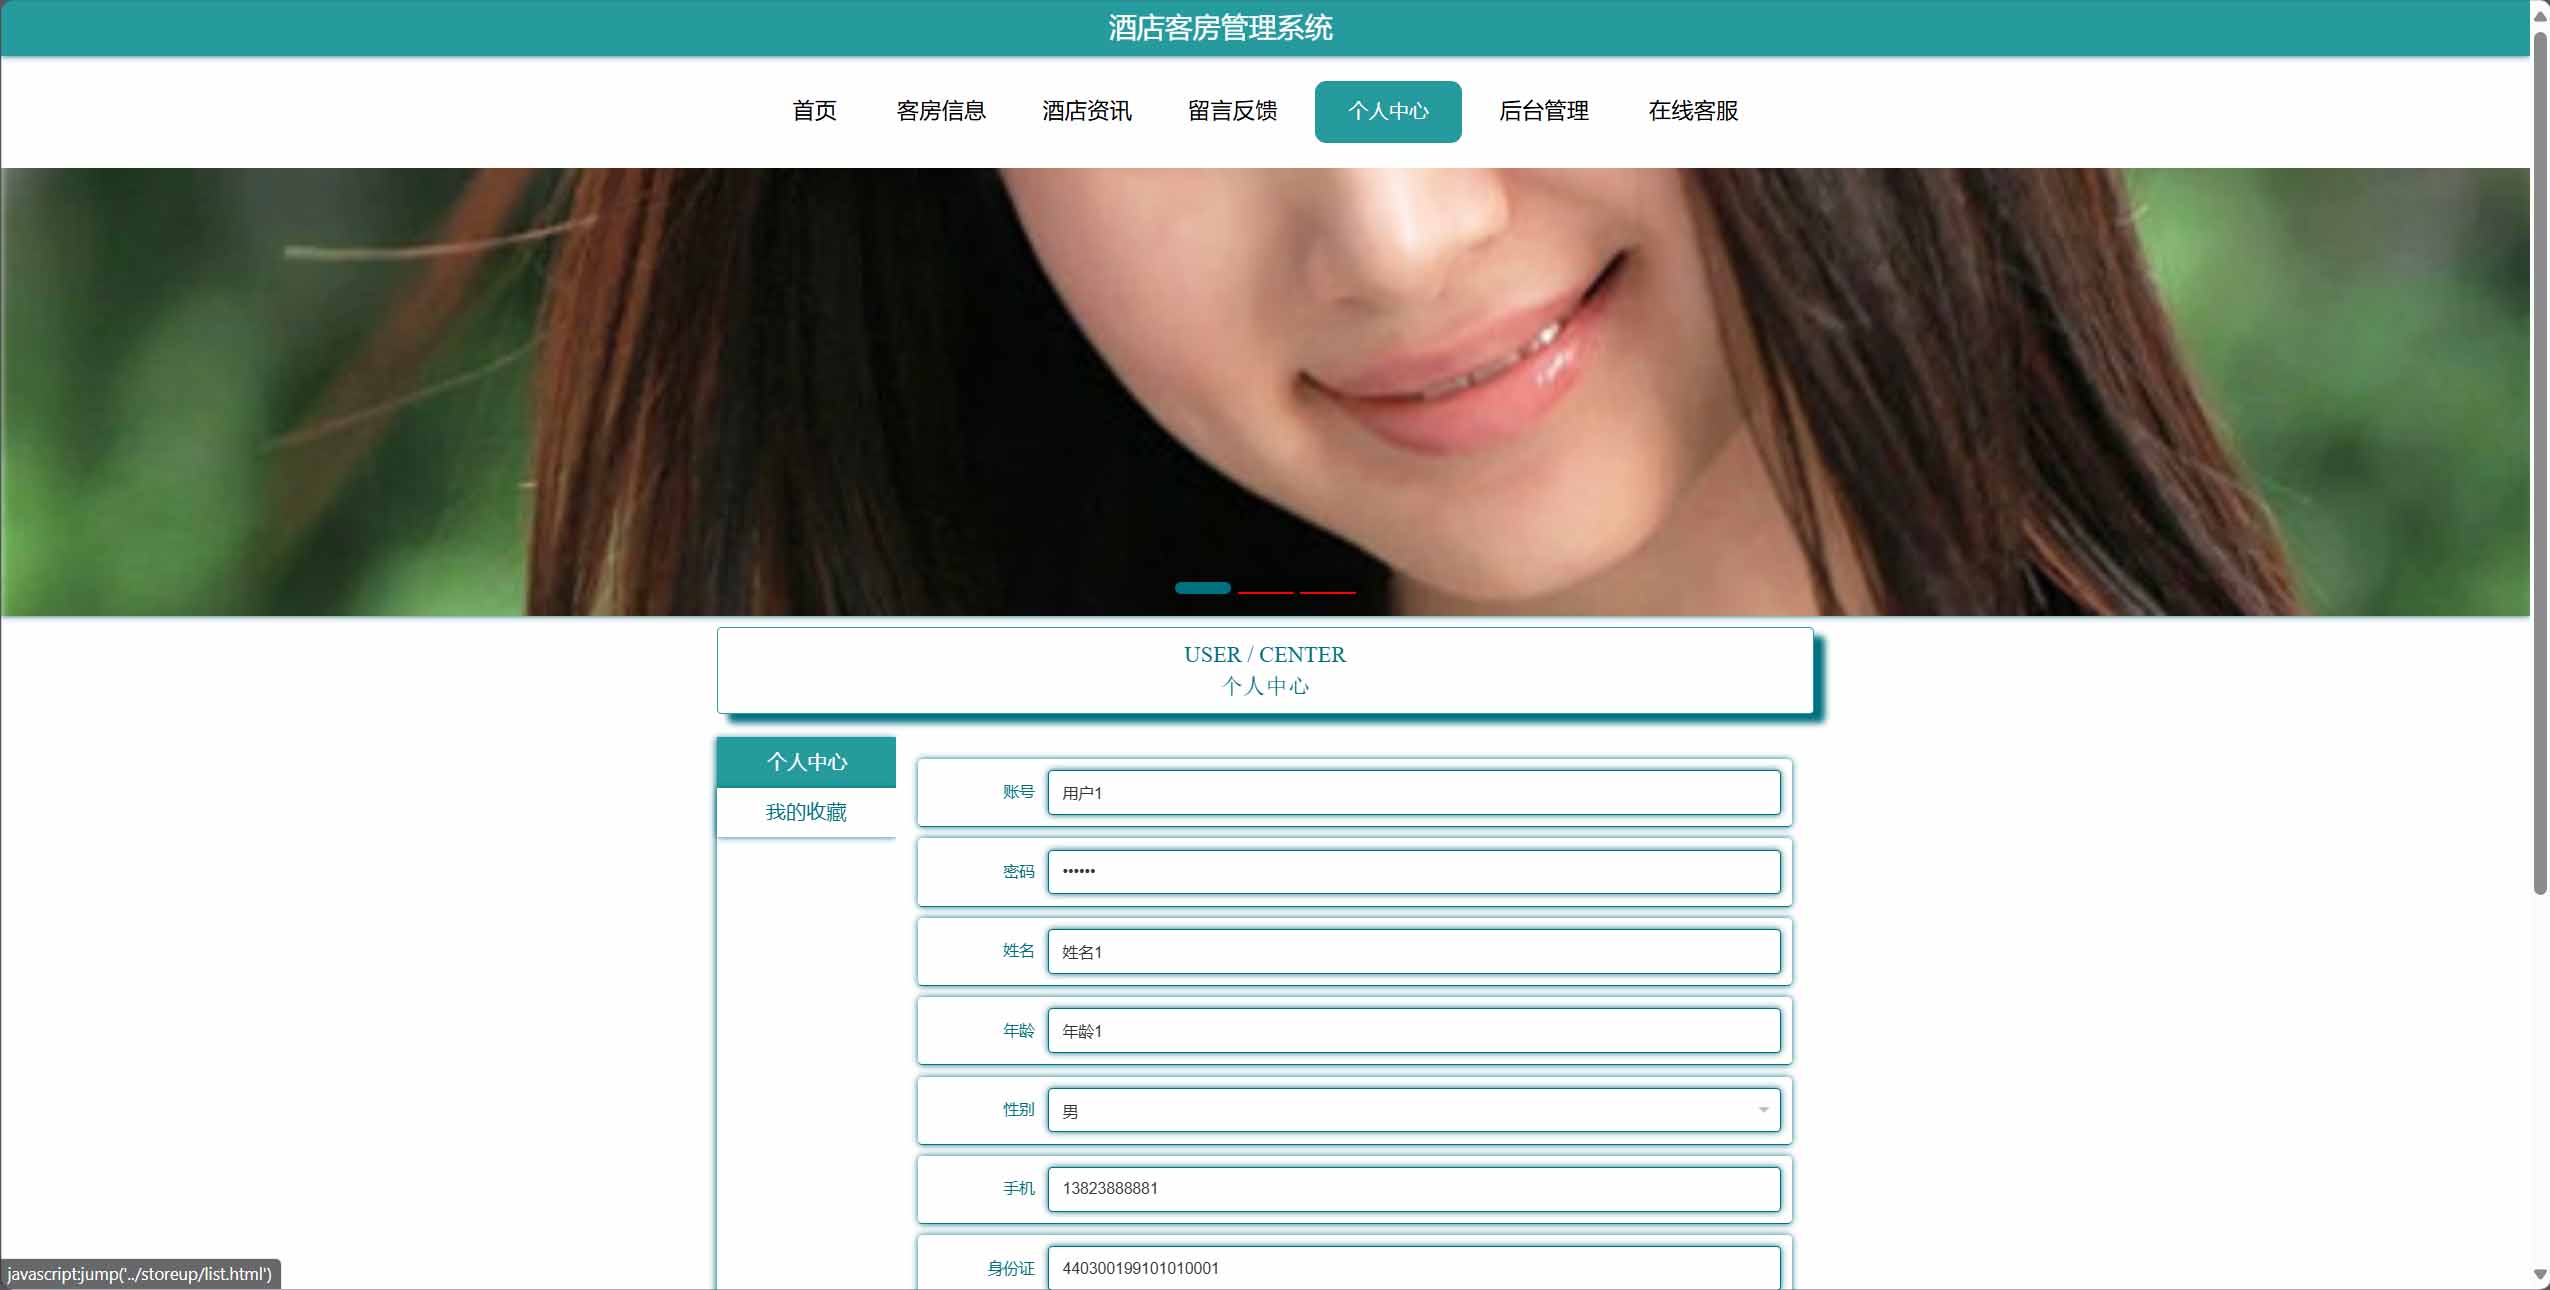Select the first carousel indicator (teal)
2550x1290 pixels.
coord(1203,588)
